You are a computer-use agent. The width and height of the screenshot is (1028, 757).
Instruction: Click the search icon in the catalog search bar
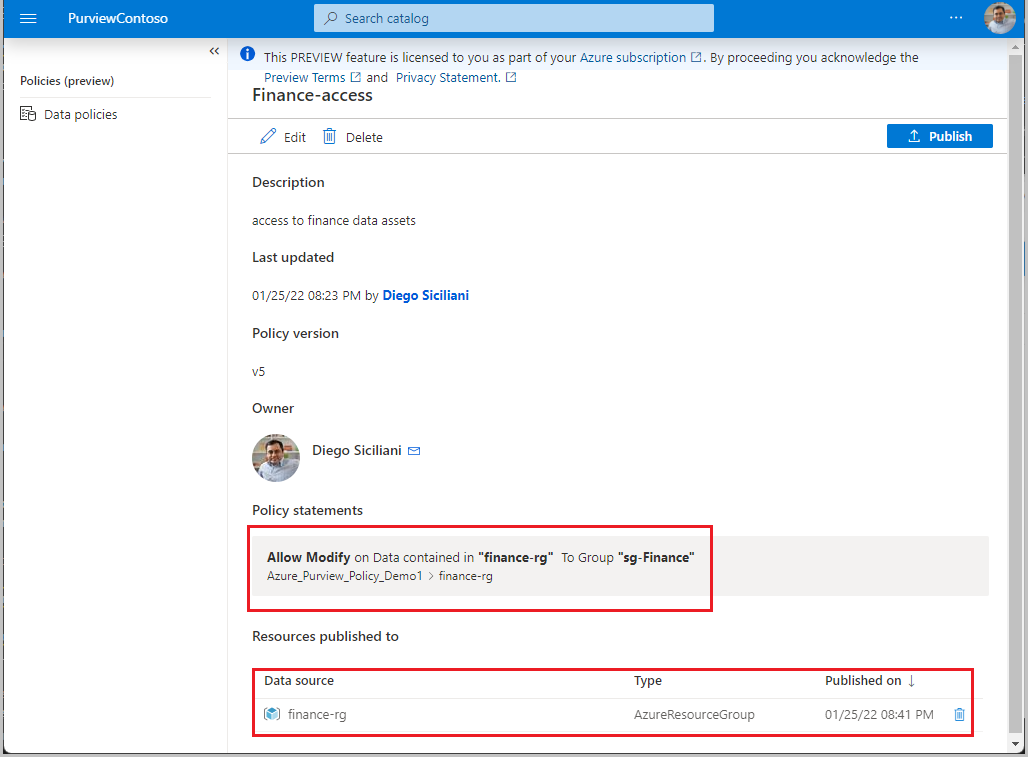(x=329, y=17)
